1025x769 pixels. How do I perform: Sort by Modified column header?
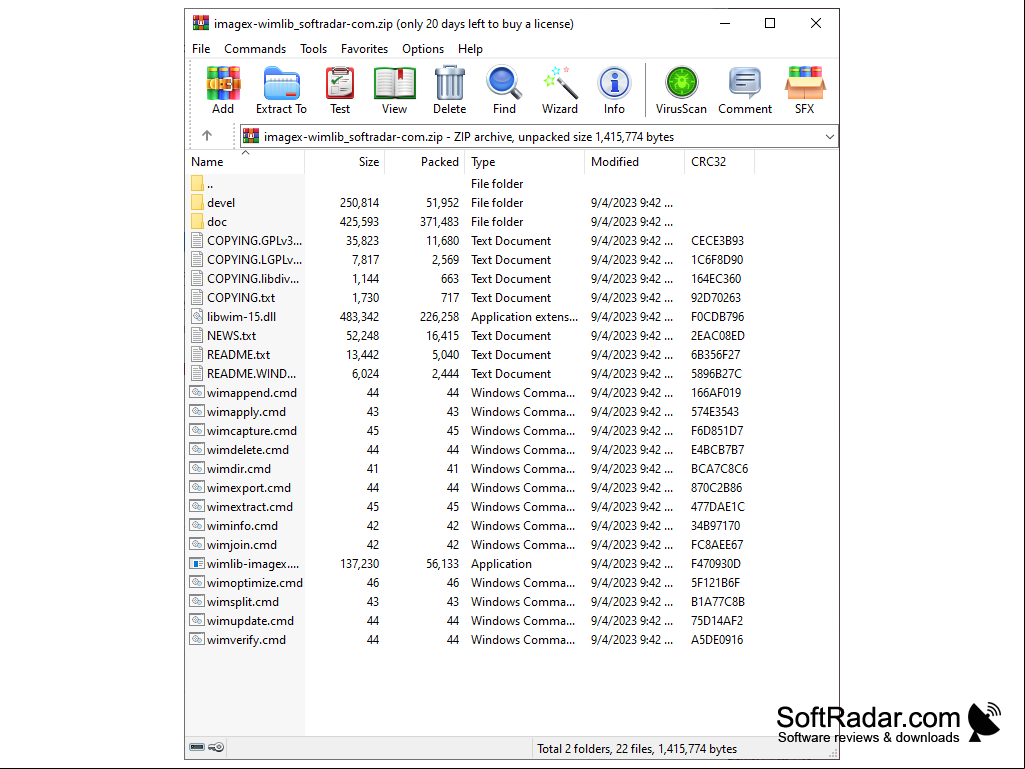click(x=635, y=162)
